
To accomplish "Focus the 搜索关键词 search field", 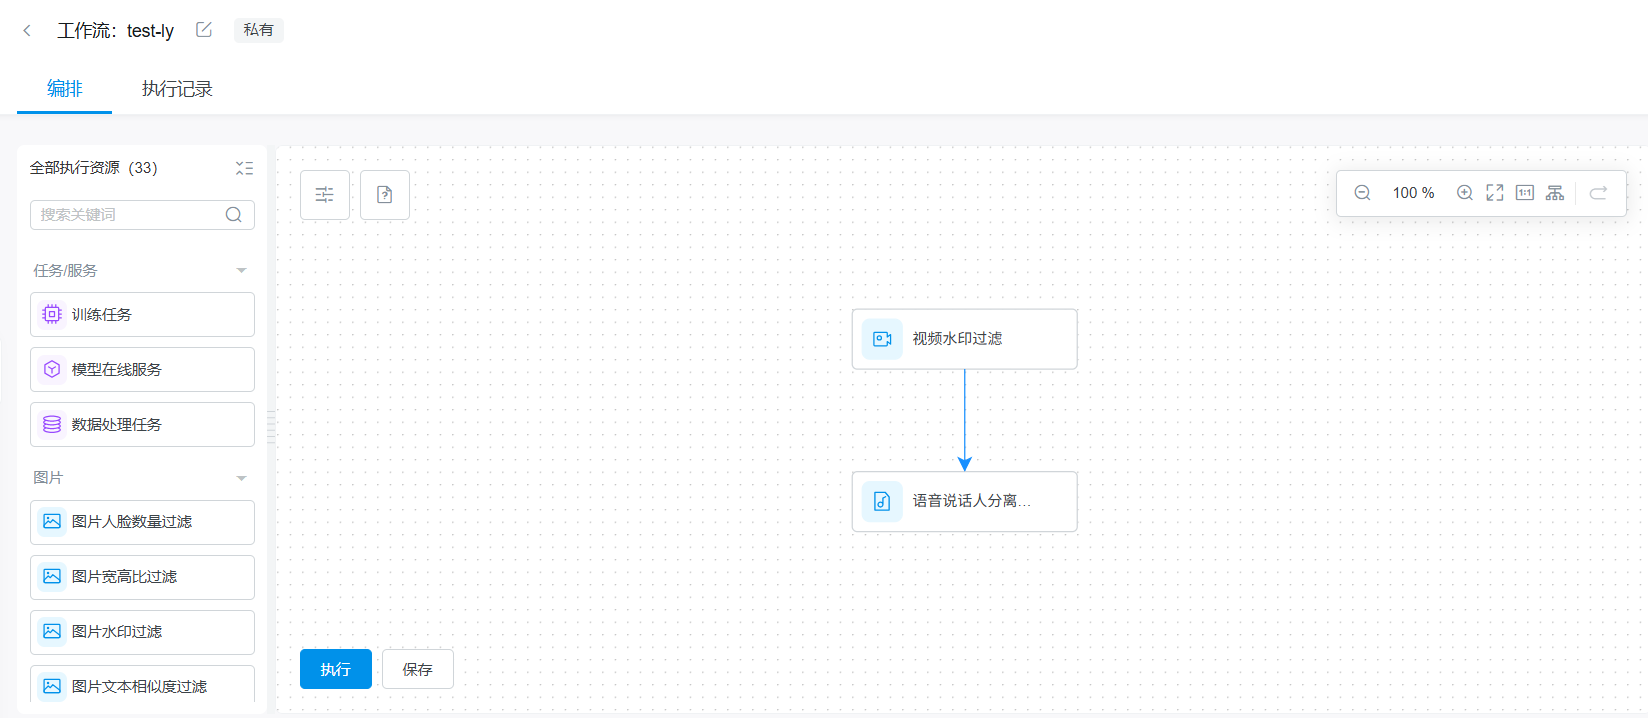I will tap(142, 215).
